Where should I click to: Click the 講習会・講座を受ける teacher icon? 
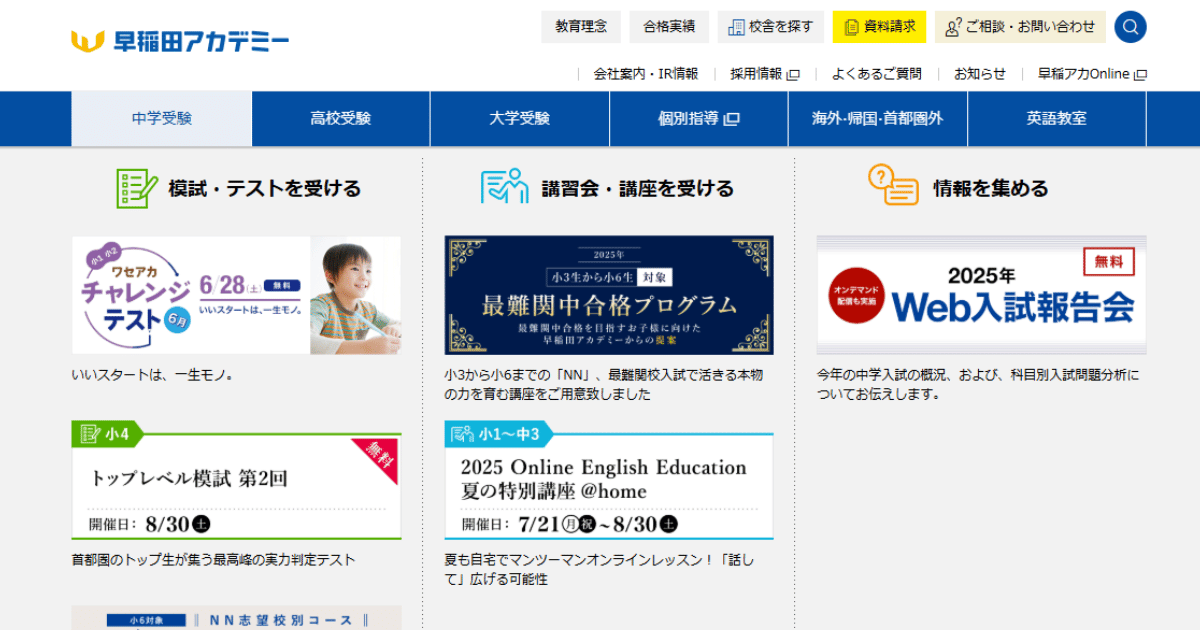(x=504, y=187)
